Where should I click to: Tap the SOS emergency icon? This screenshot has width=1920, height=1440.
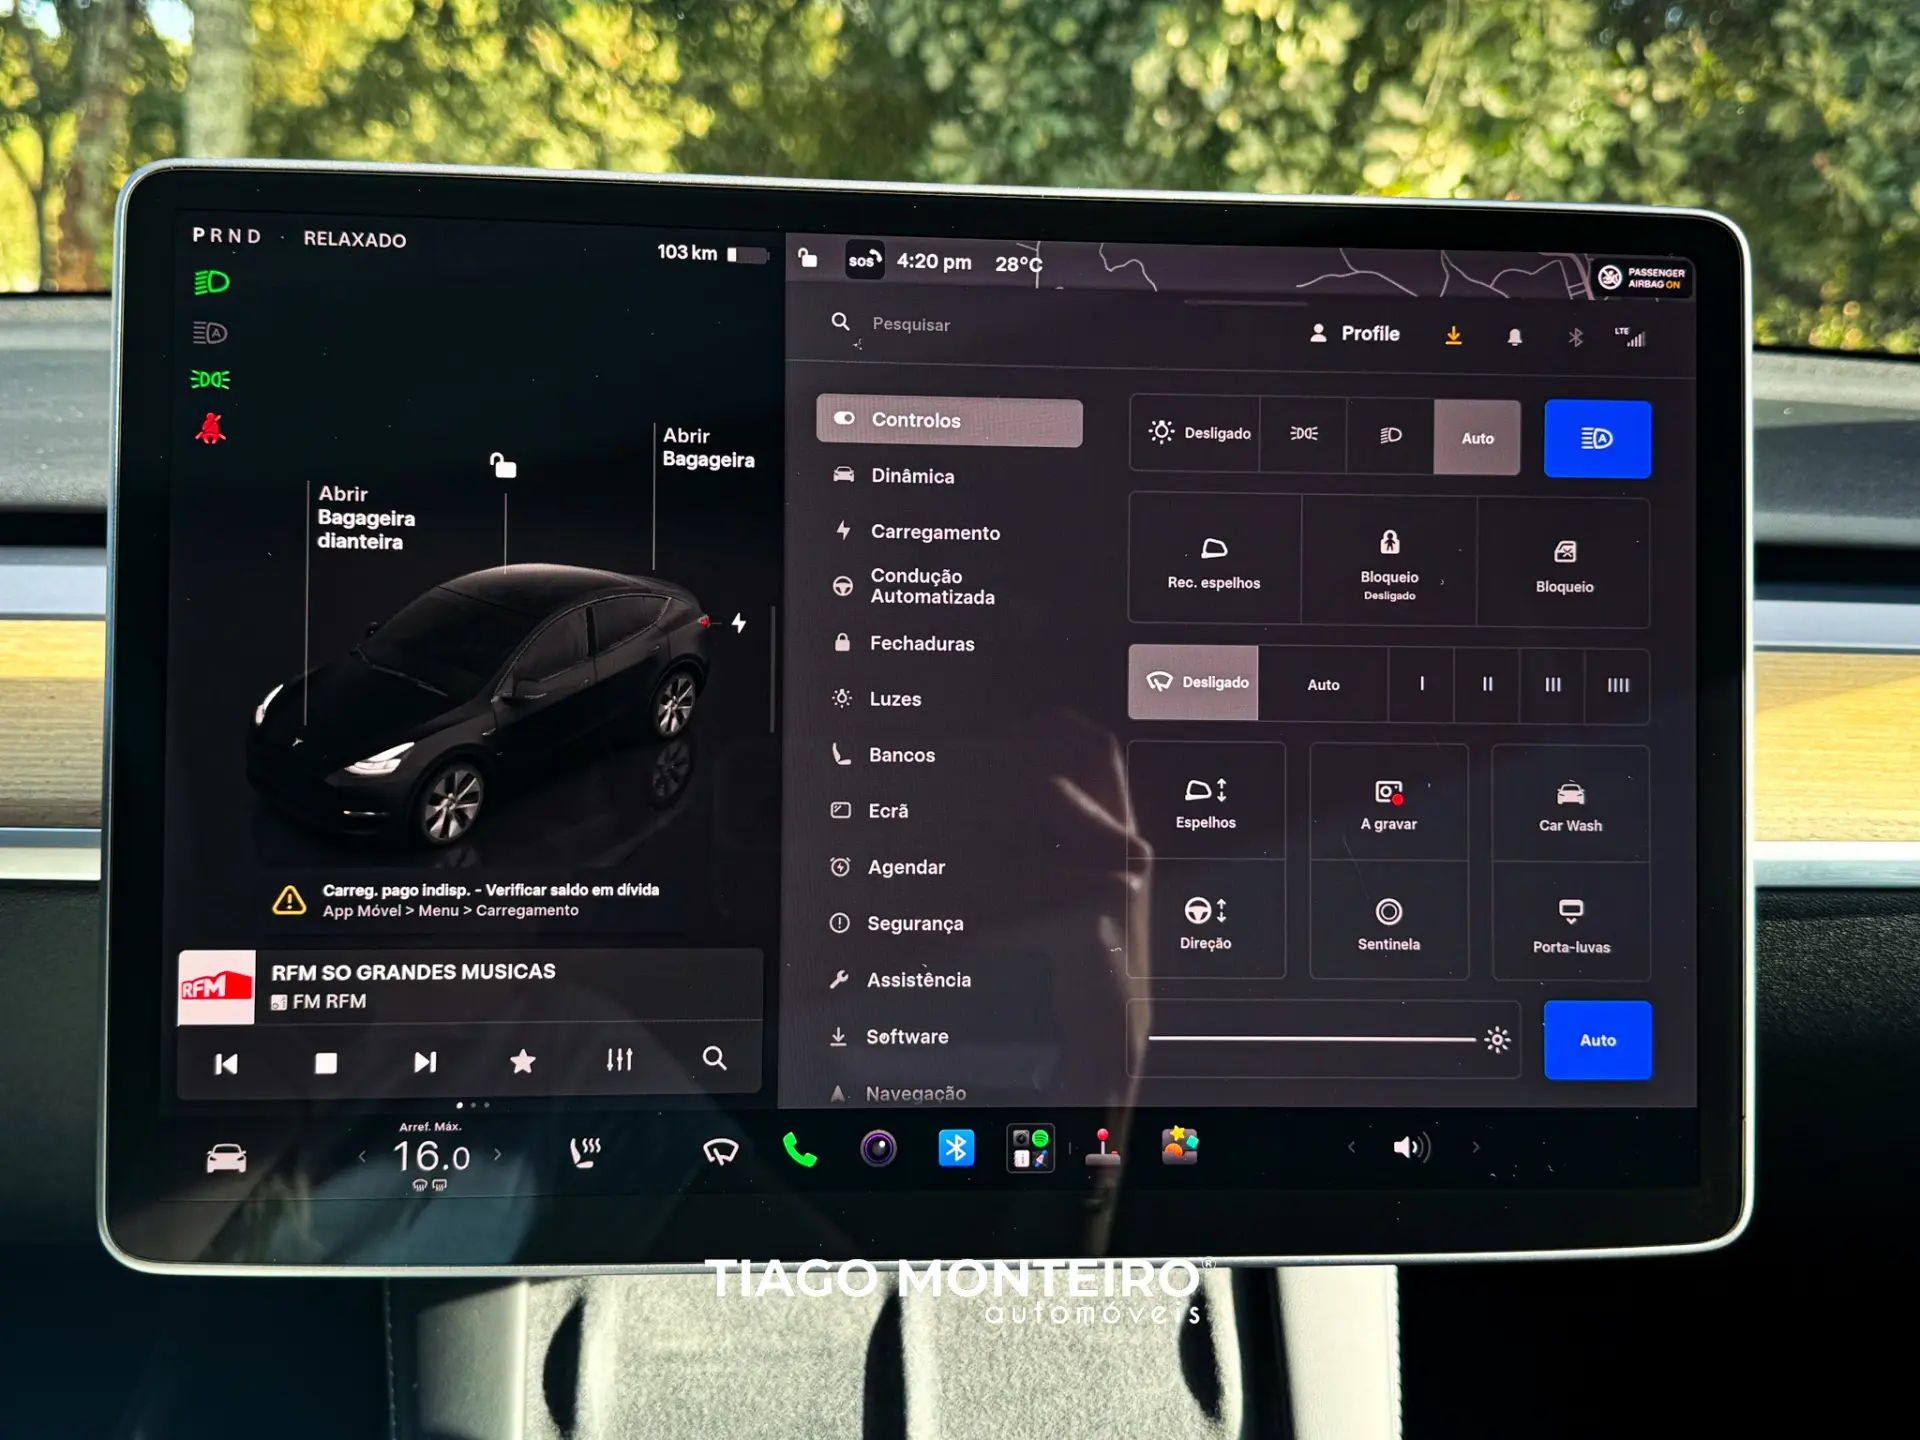(864, 260)
